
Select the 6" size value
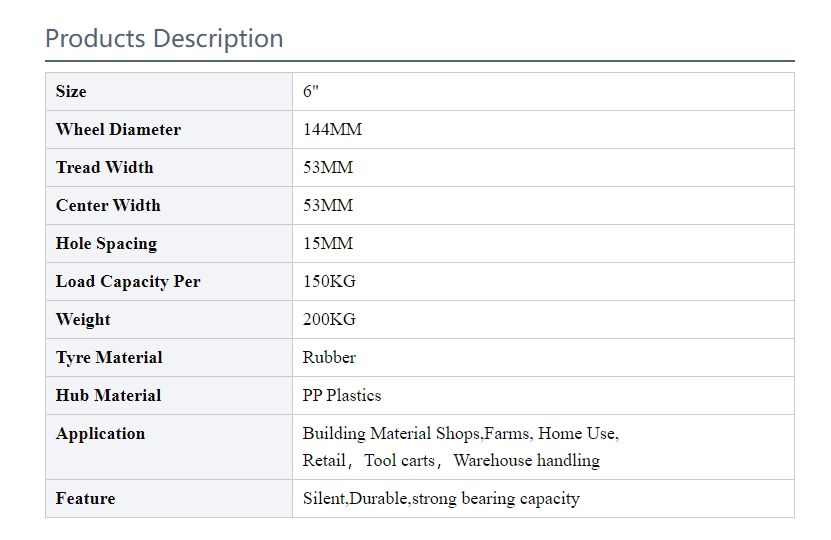click(x=311, y=92)
